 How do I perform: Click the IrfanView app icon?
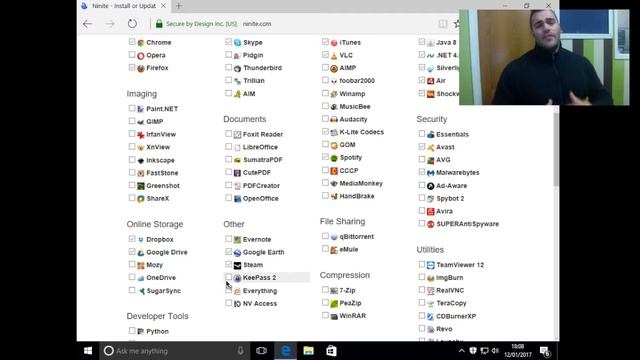141,134
